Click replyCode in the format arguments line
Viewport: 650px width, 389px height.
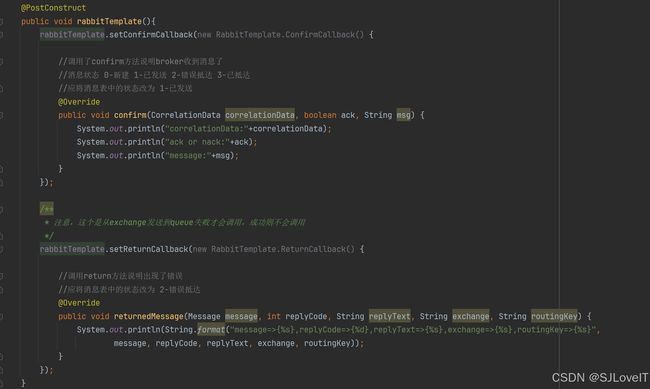coord(177,343)
